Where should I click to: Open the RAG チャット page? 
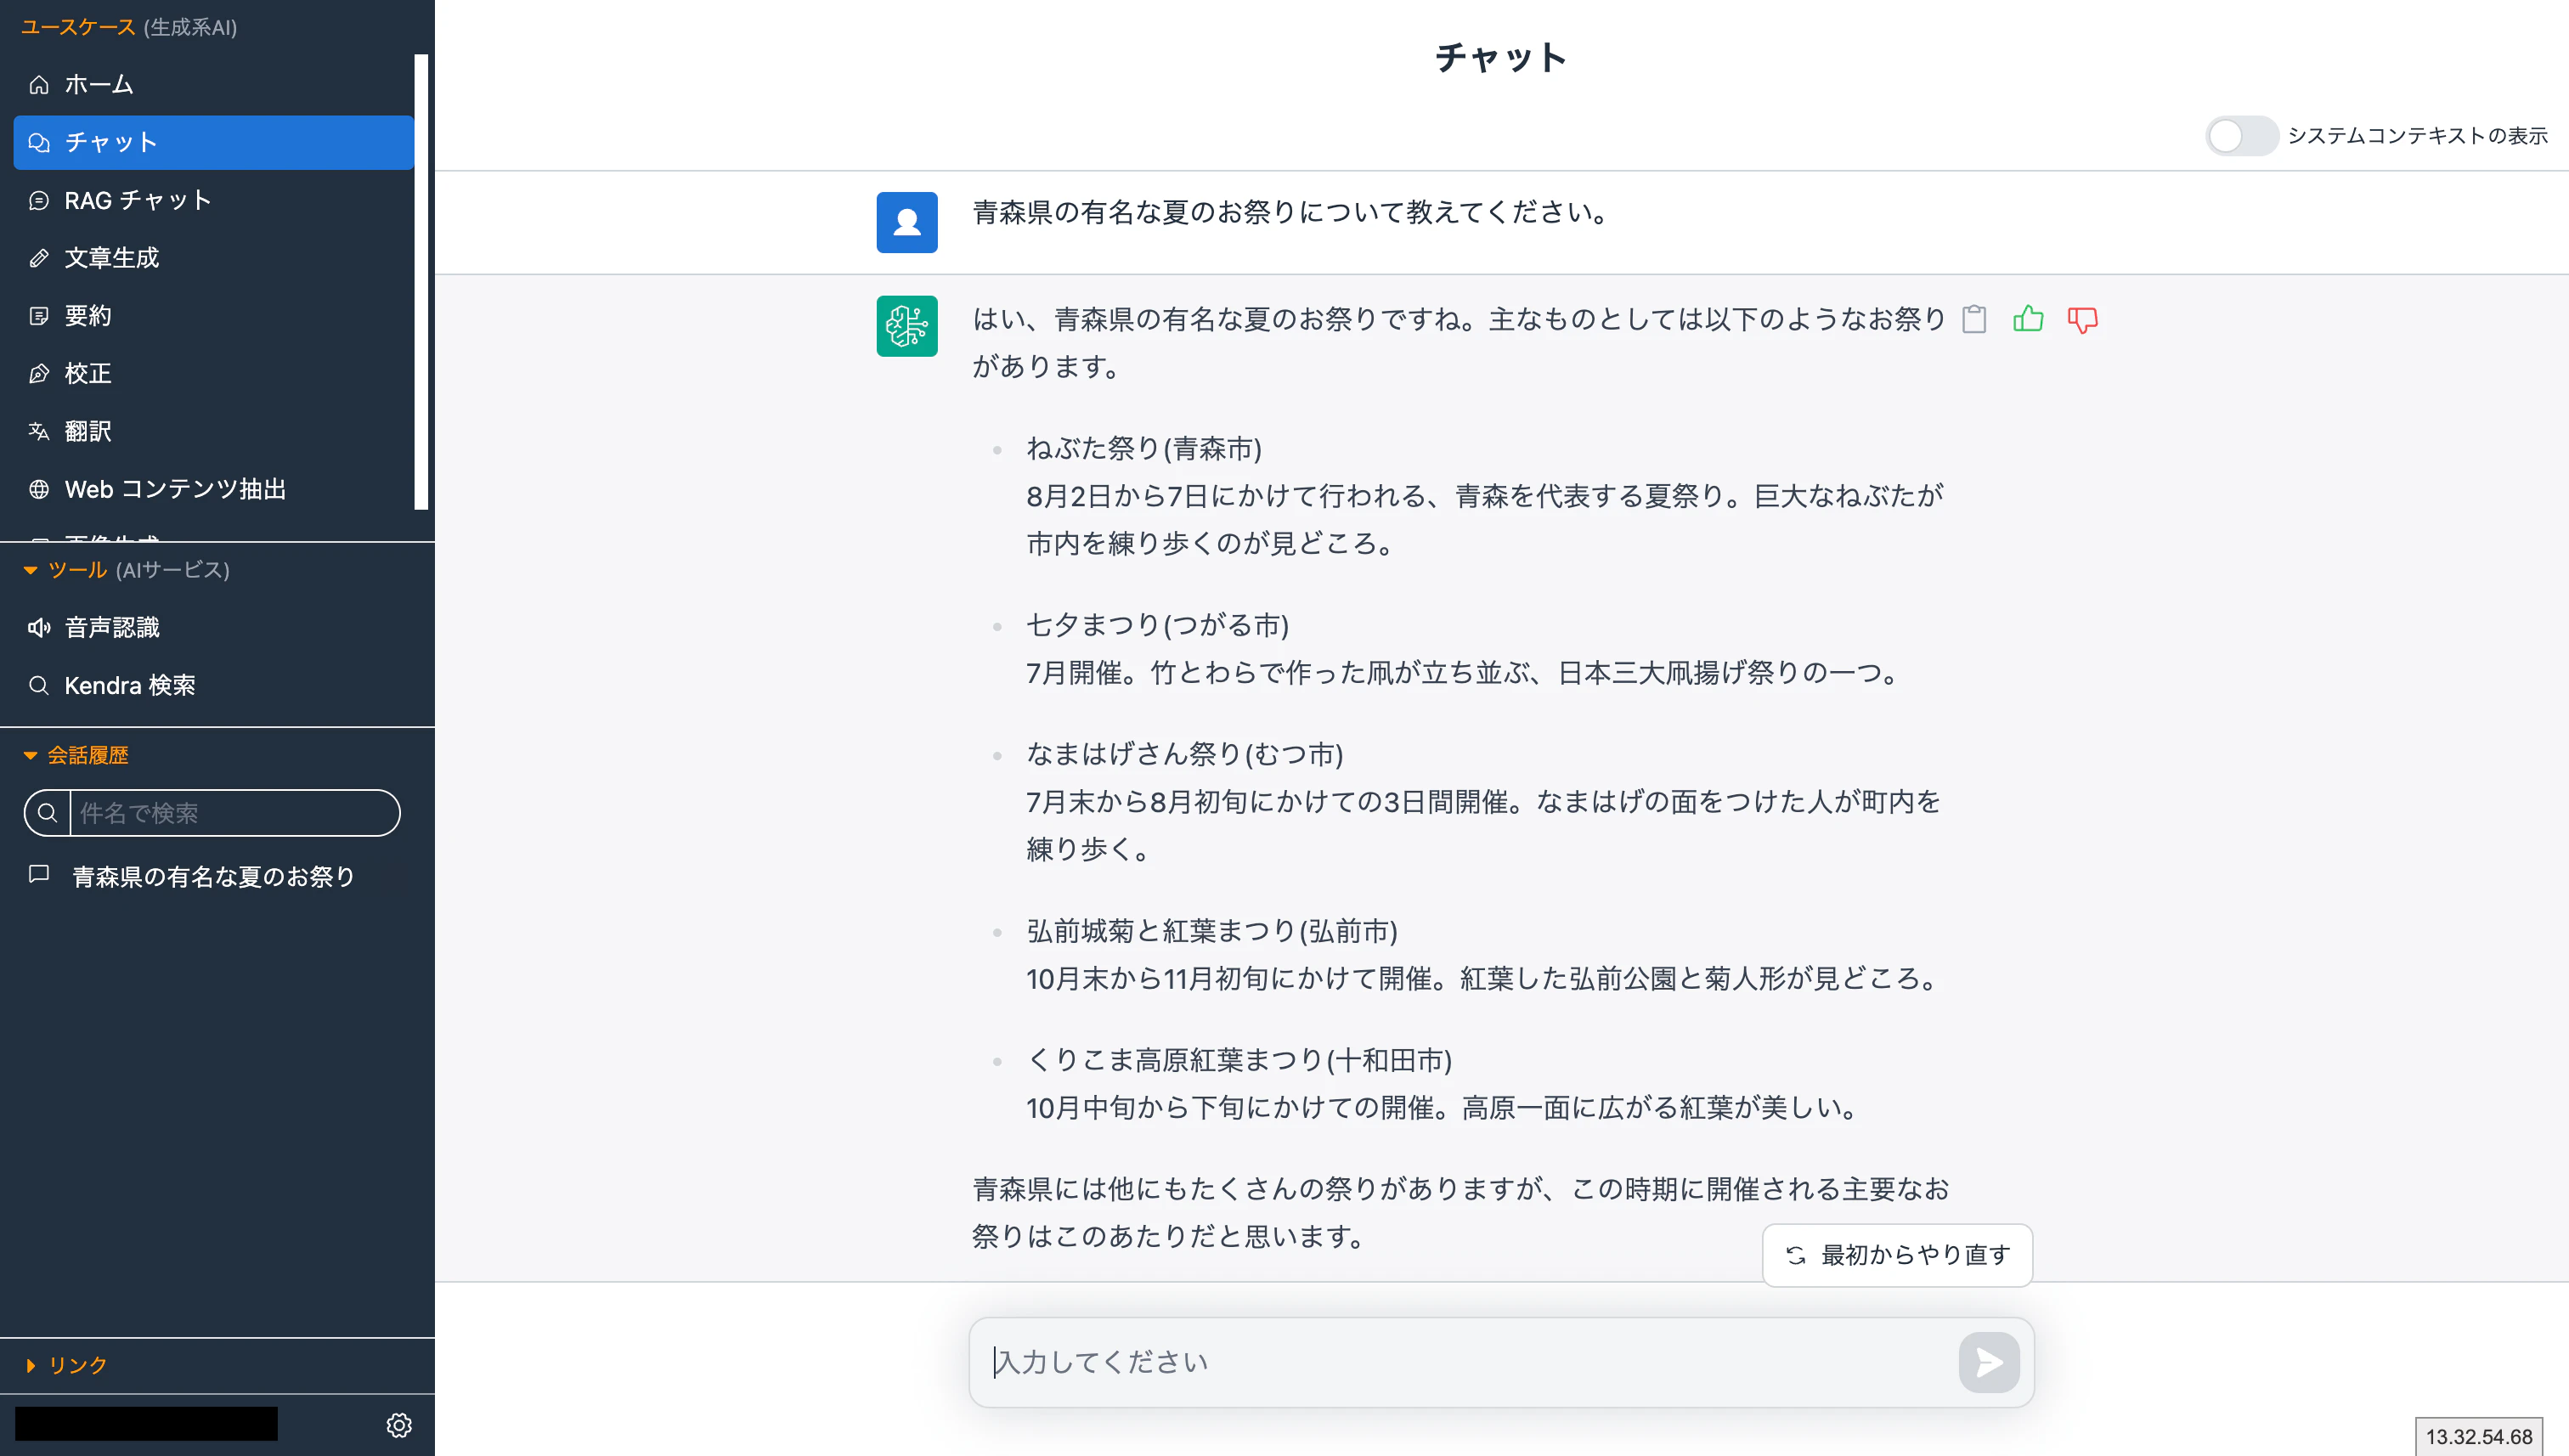213,200
